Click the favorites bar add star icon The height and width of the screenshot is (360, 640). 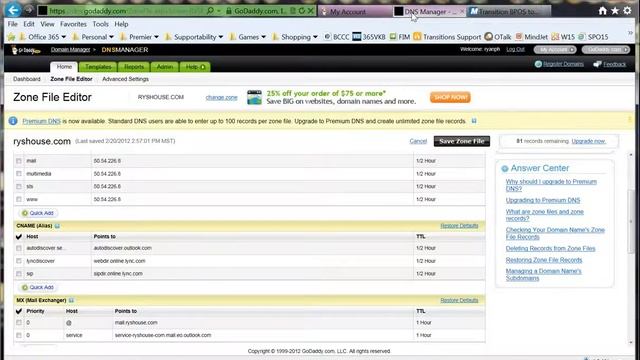tap(11, 37)
